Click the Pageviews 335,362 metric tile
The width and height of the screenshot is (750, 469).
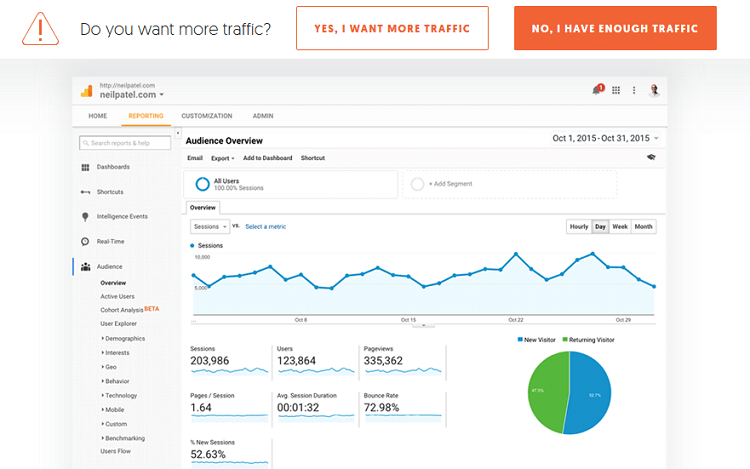(x=403, y=362)
